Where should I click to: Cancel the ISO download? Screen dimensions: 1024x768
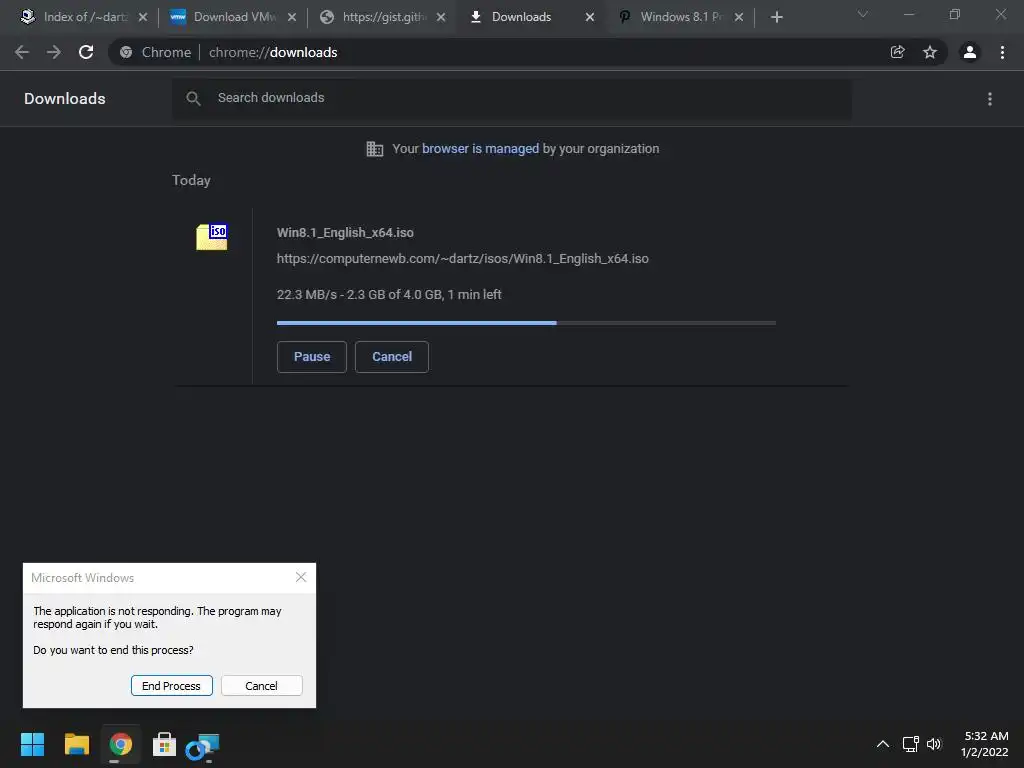(x=392, y=357)
